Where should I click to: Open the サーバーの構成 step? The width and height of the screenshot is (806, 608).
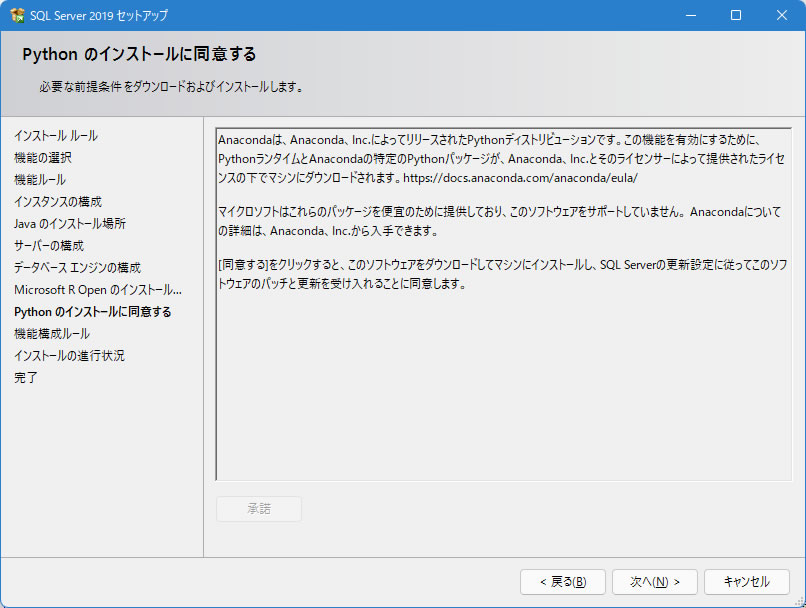49,246
